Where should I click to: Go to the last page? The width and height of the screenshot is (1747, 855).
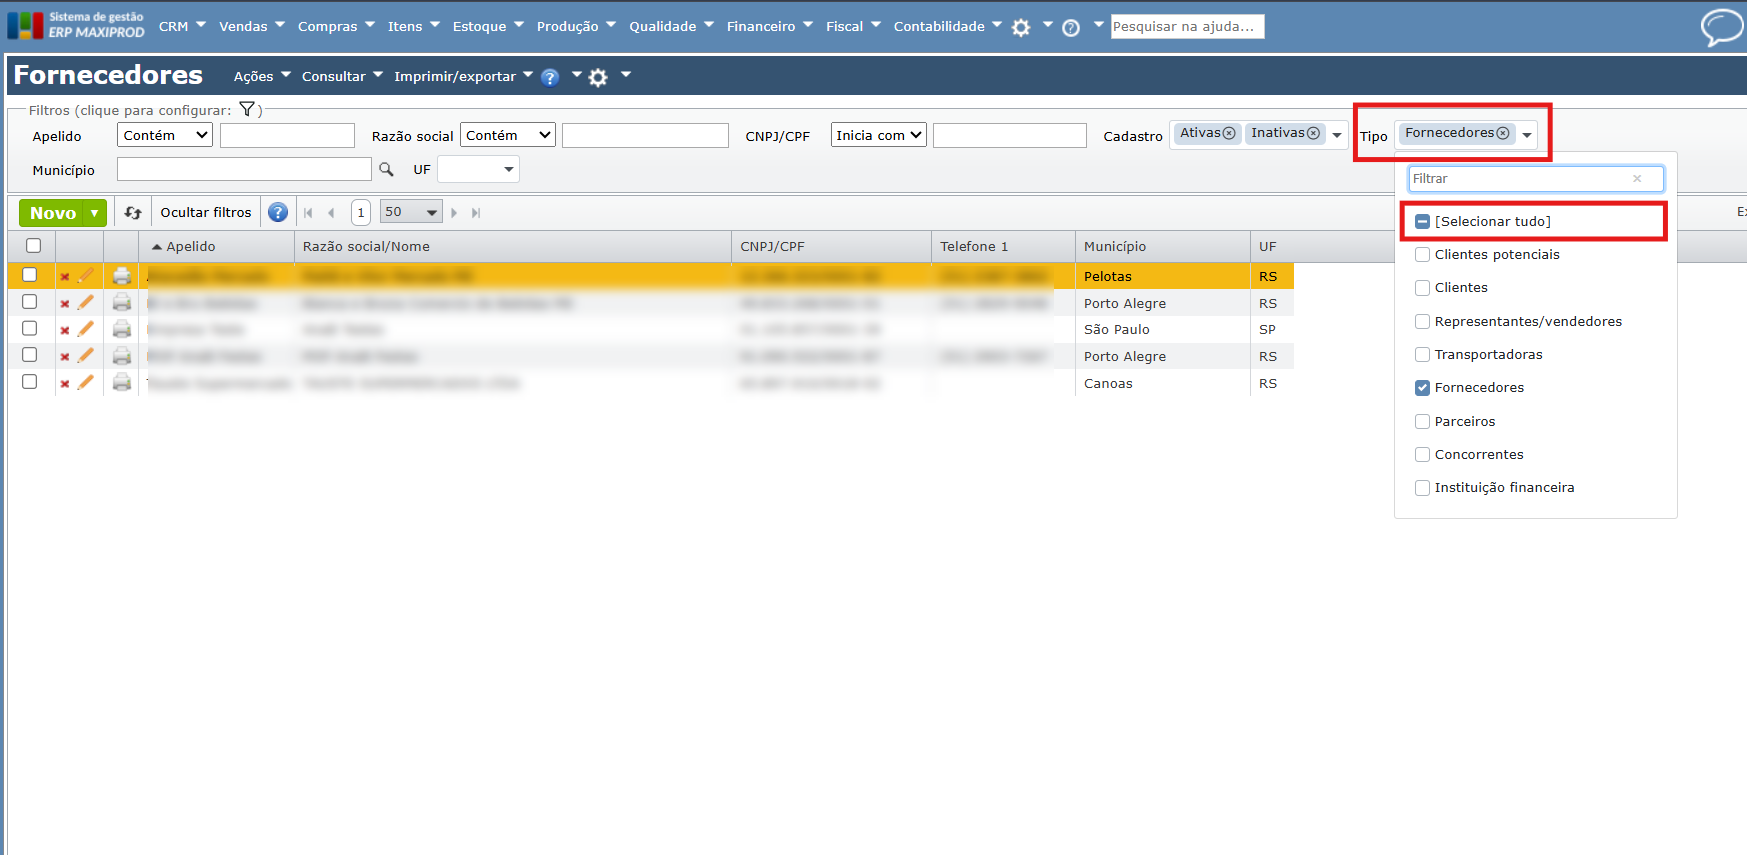click(x=476, y=213)
